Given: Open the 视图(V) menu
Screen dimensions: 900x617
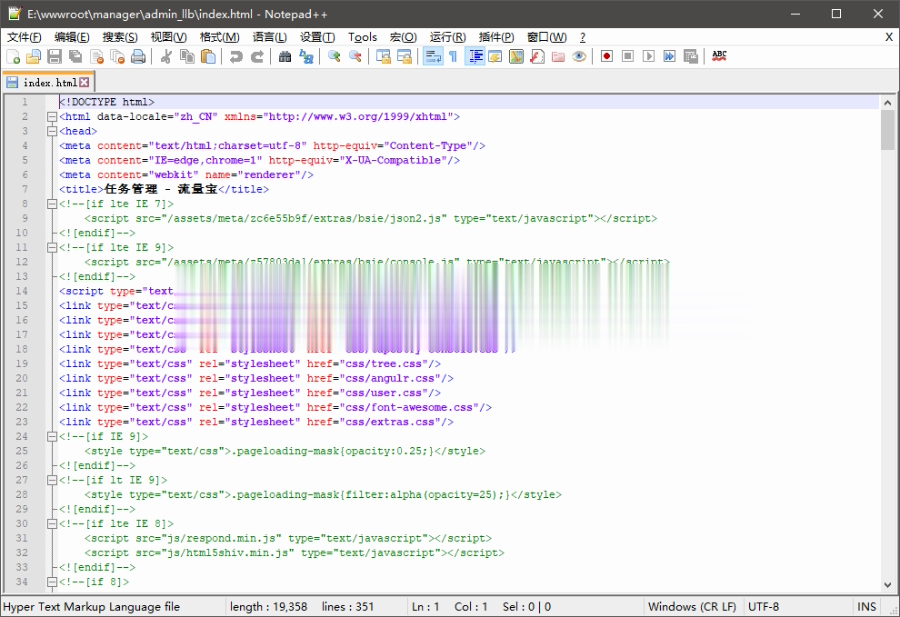Looking at the screenshot, I should point(169,37).
